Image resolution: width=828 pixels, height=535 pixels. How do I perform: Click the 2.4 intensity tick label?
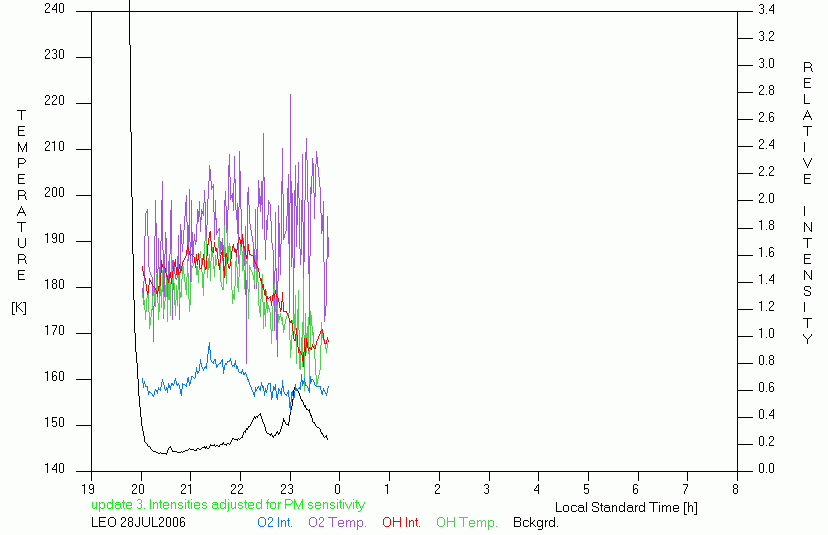pyautogui.click(x=766, y=144)
